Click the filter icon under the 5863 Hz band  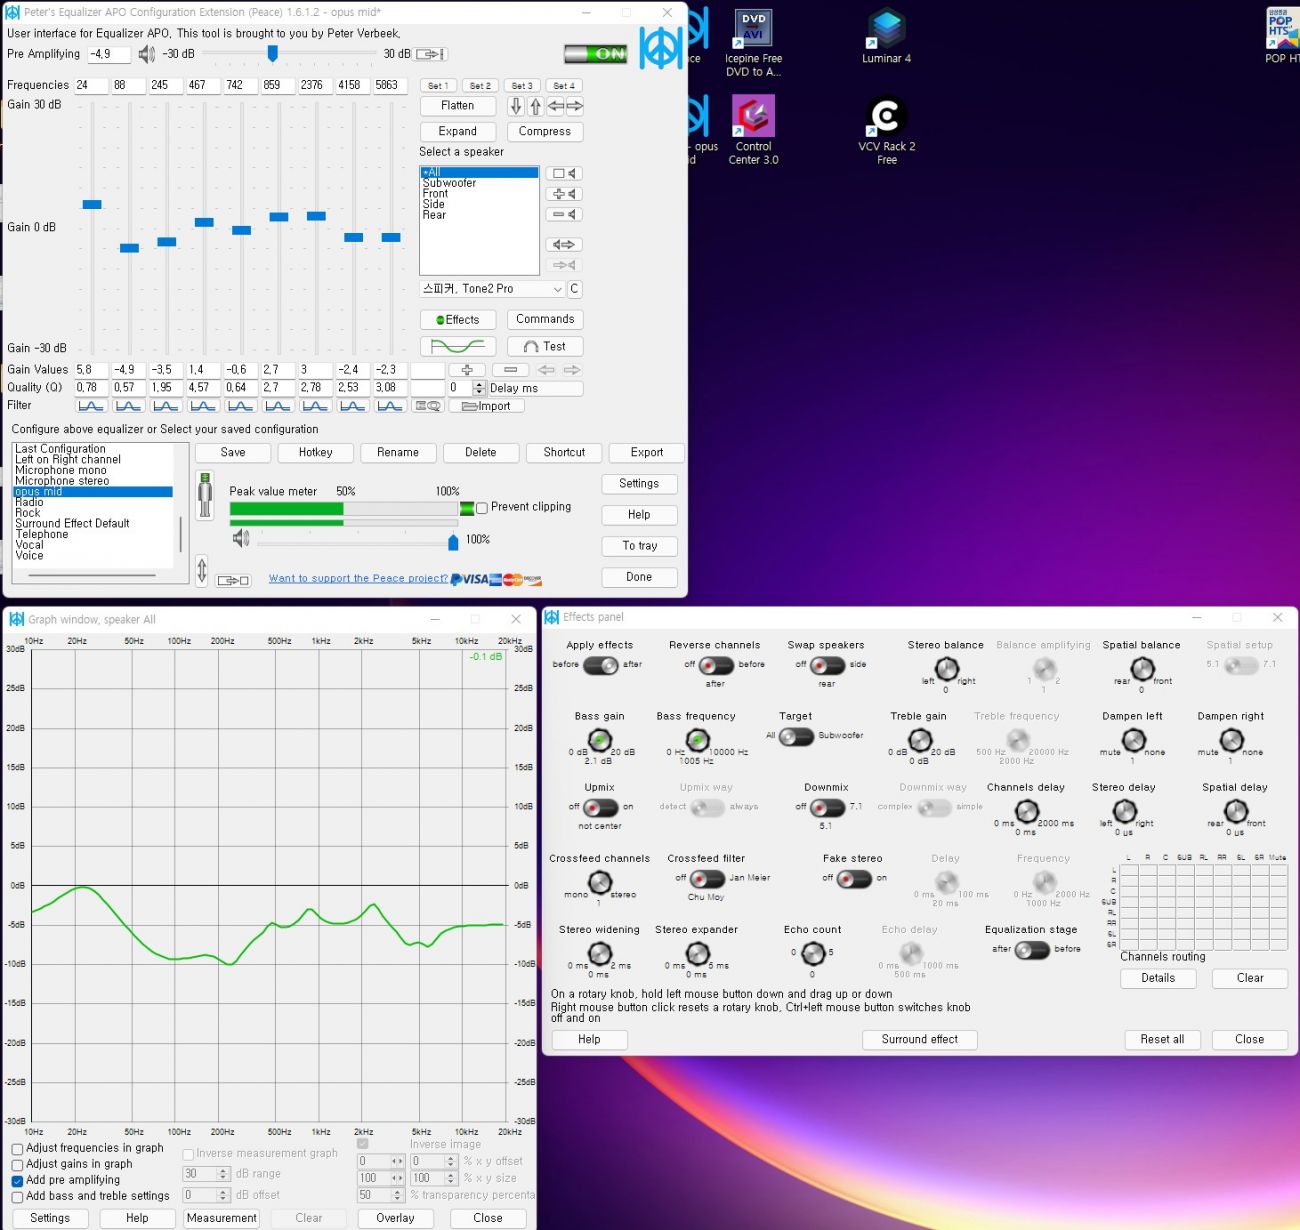[390, 406]
